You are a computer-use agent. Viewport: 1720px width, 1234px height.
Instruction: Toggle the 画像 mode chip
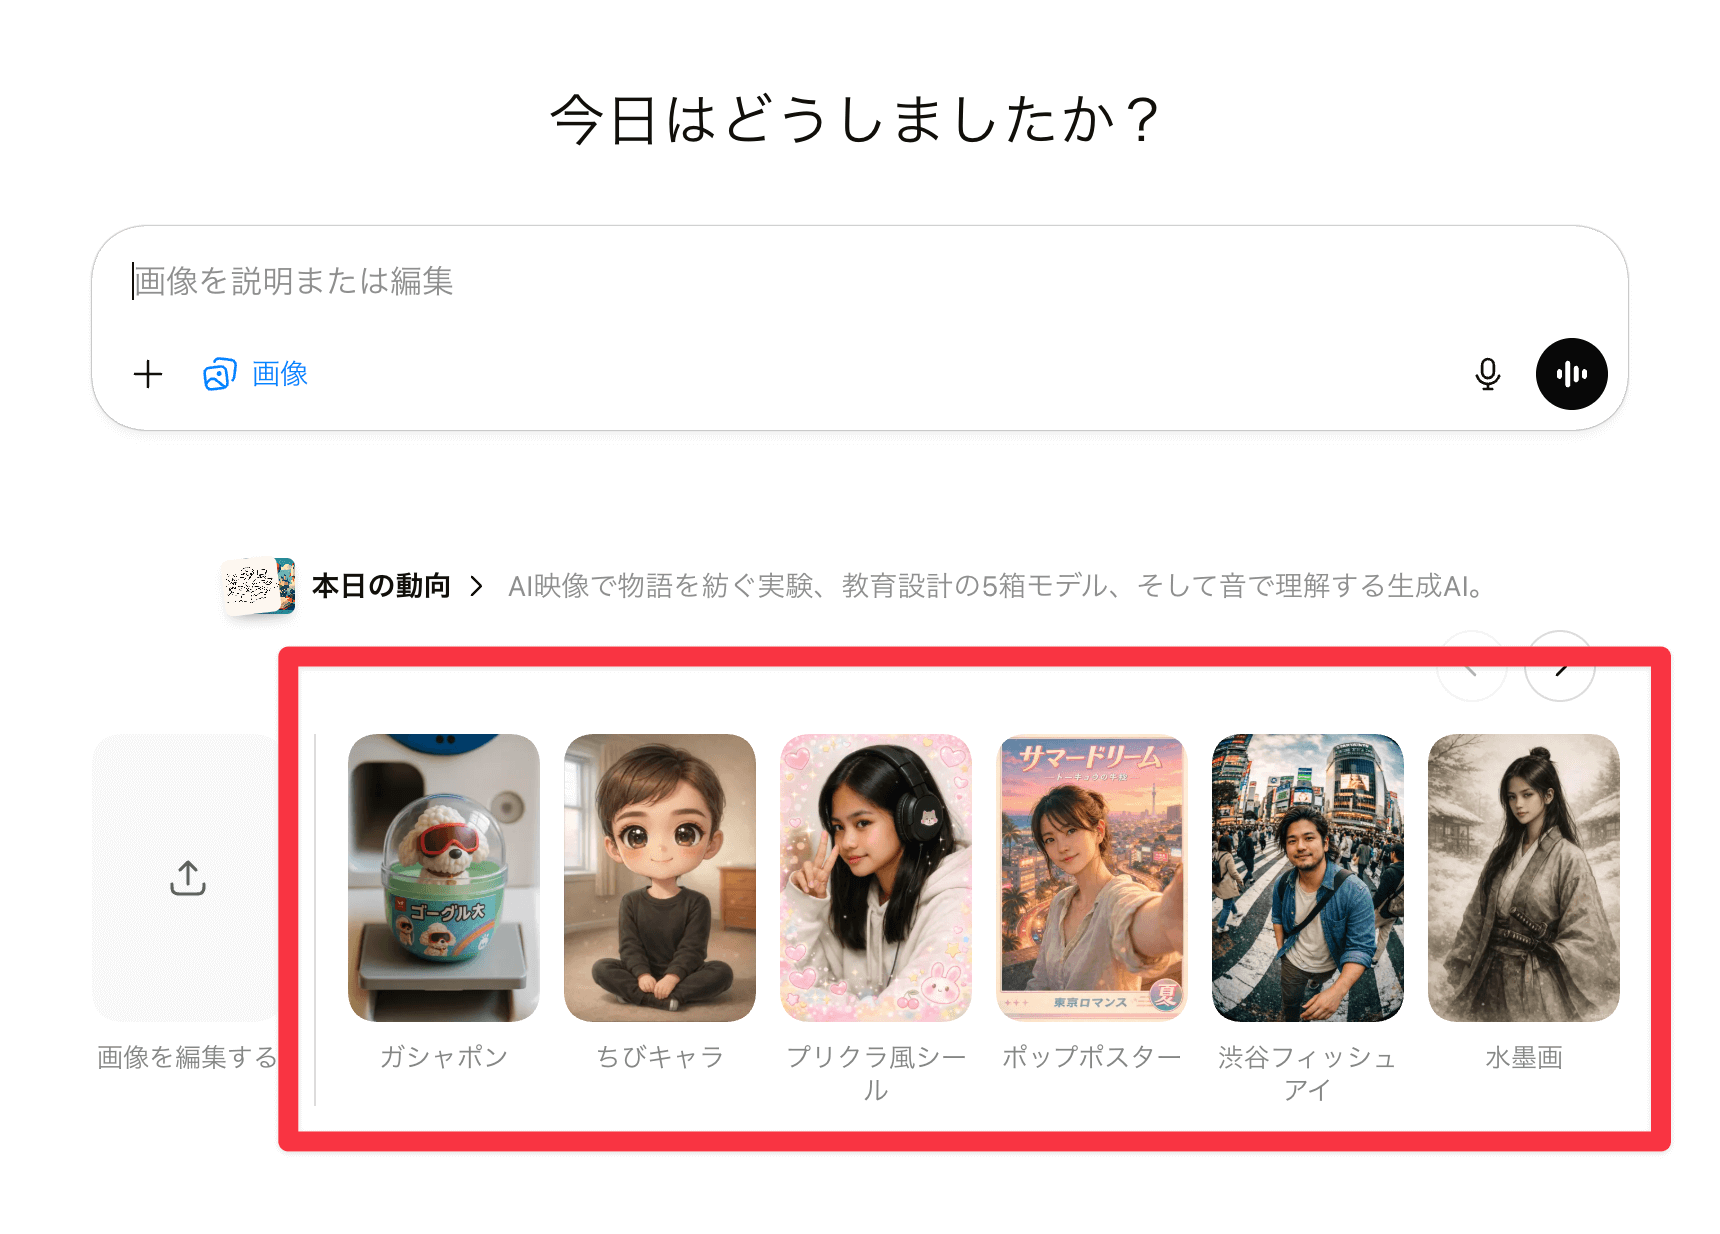pyautogui.click(x=256, y=374)
